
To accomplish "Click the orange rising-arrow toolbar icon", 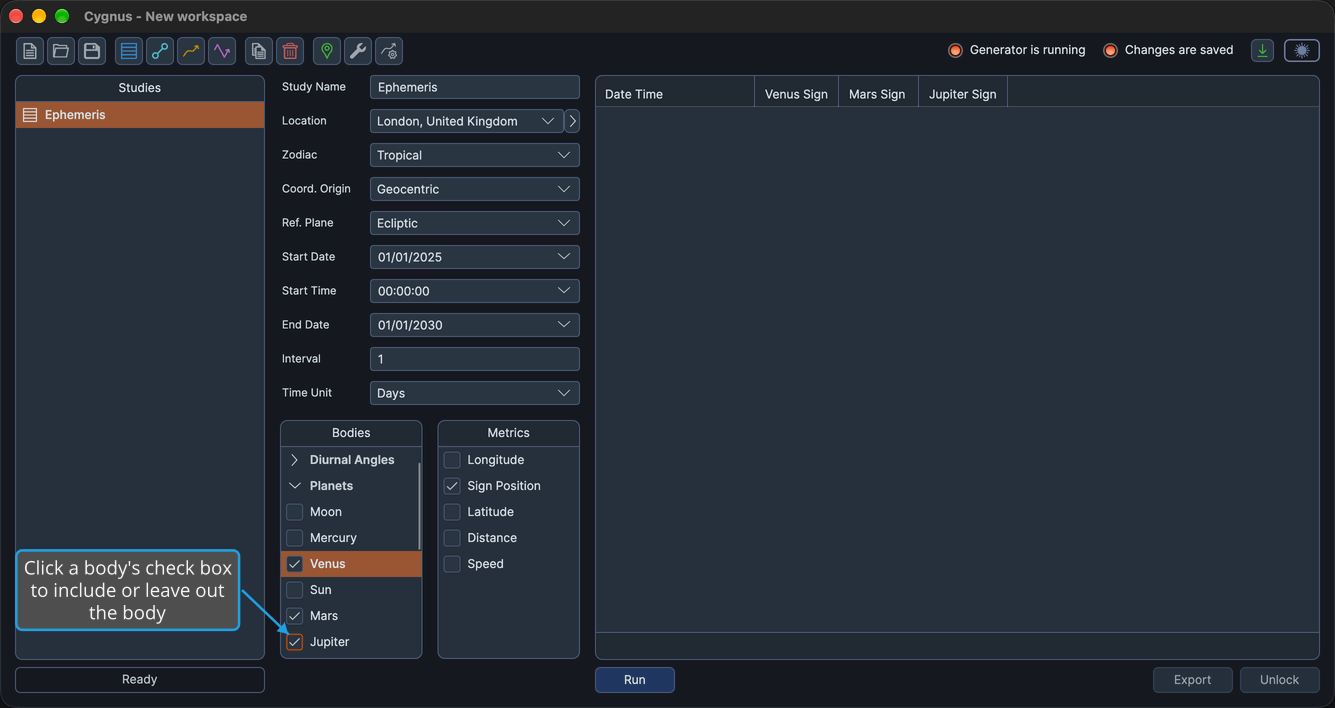I will click(x=191, y=51).
